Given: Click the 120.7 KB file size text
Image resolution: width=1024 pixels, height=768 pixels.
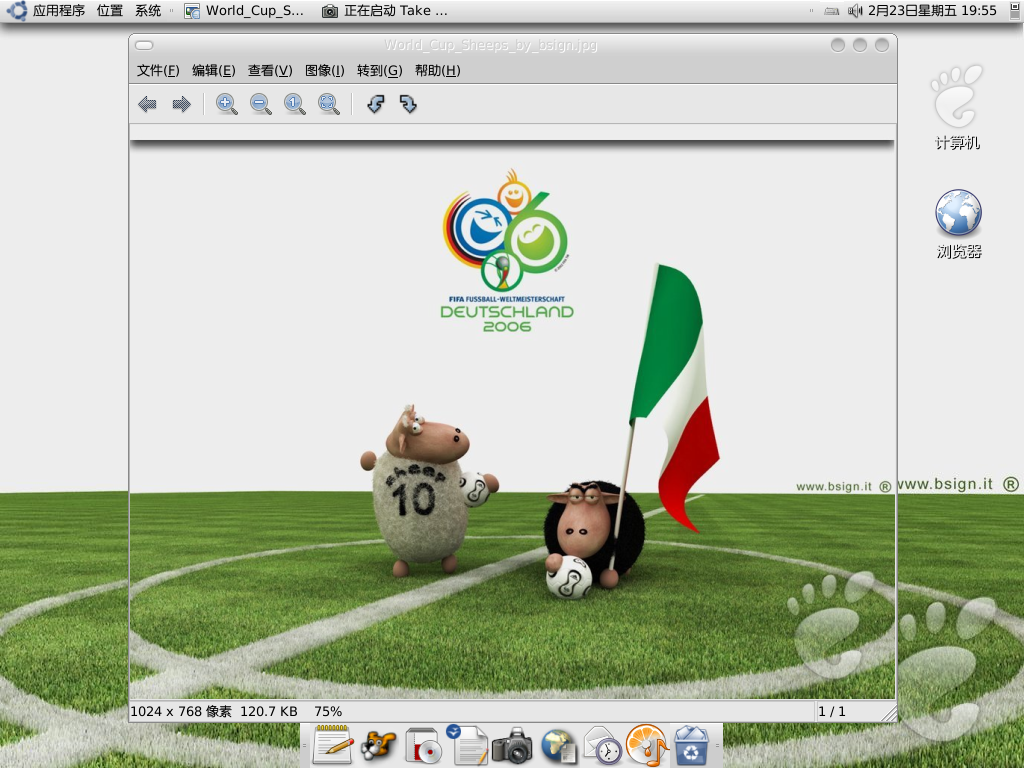Looking at the screenshot, I should (x=269, y=711).
